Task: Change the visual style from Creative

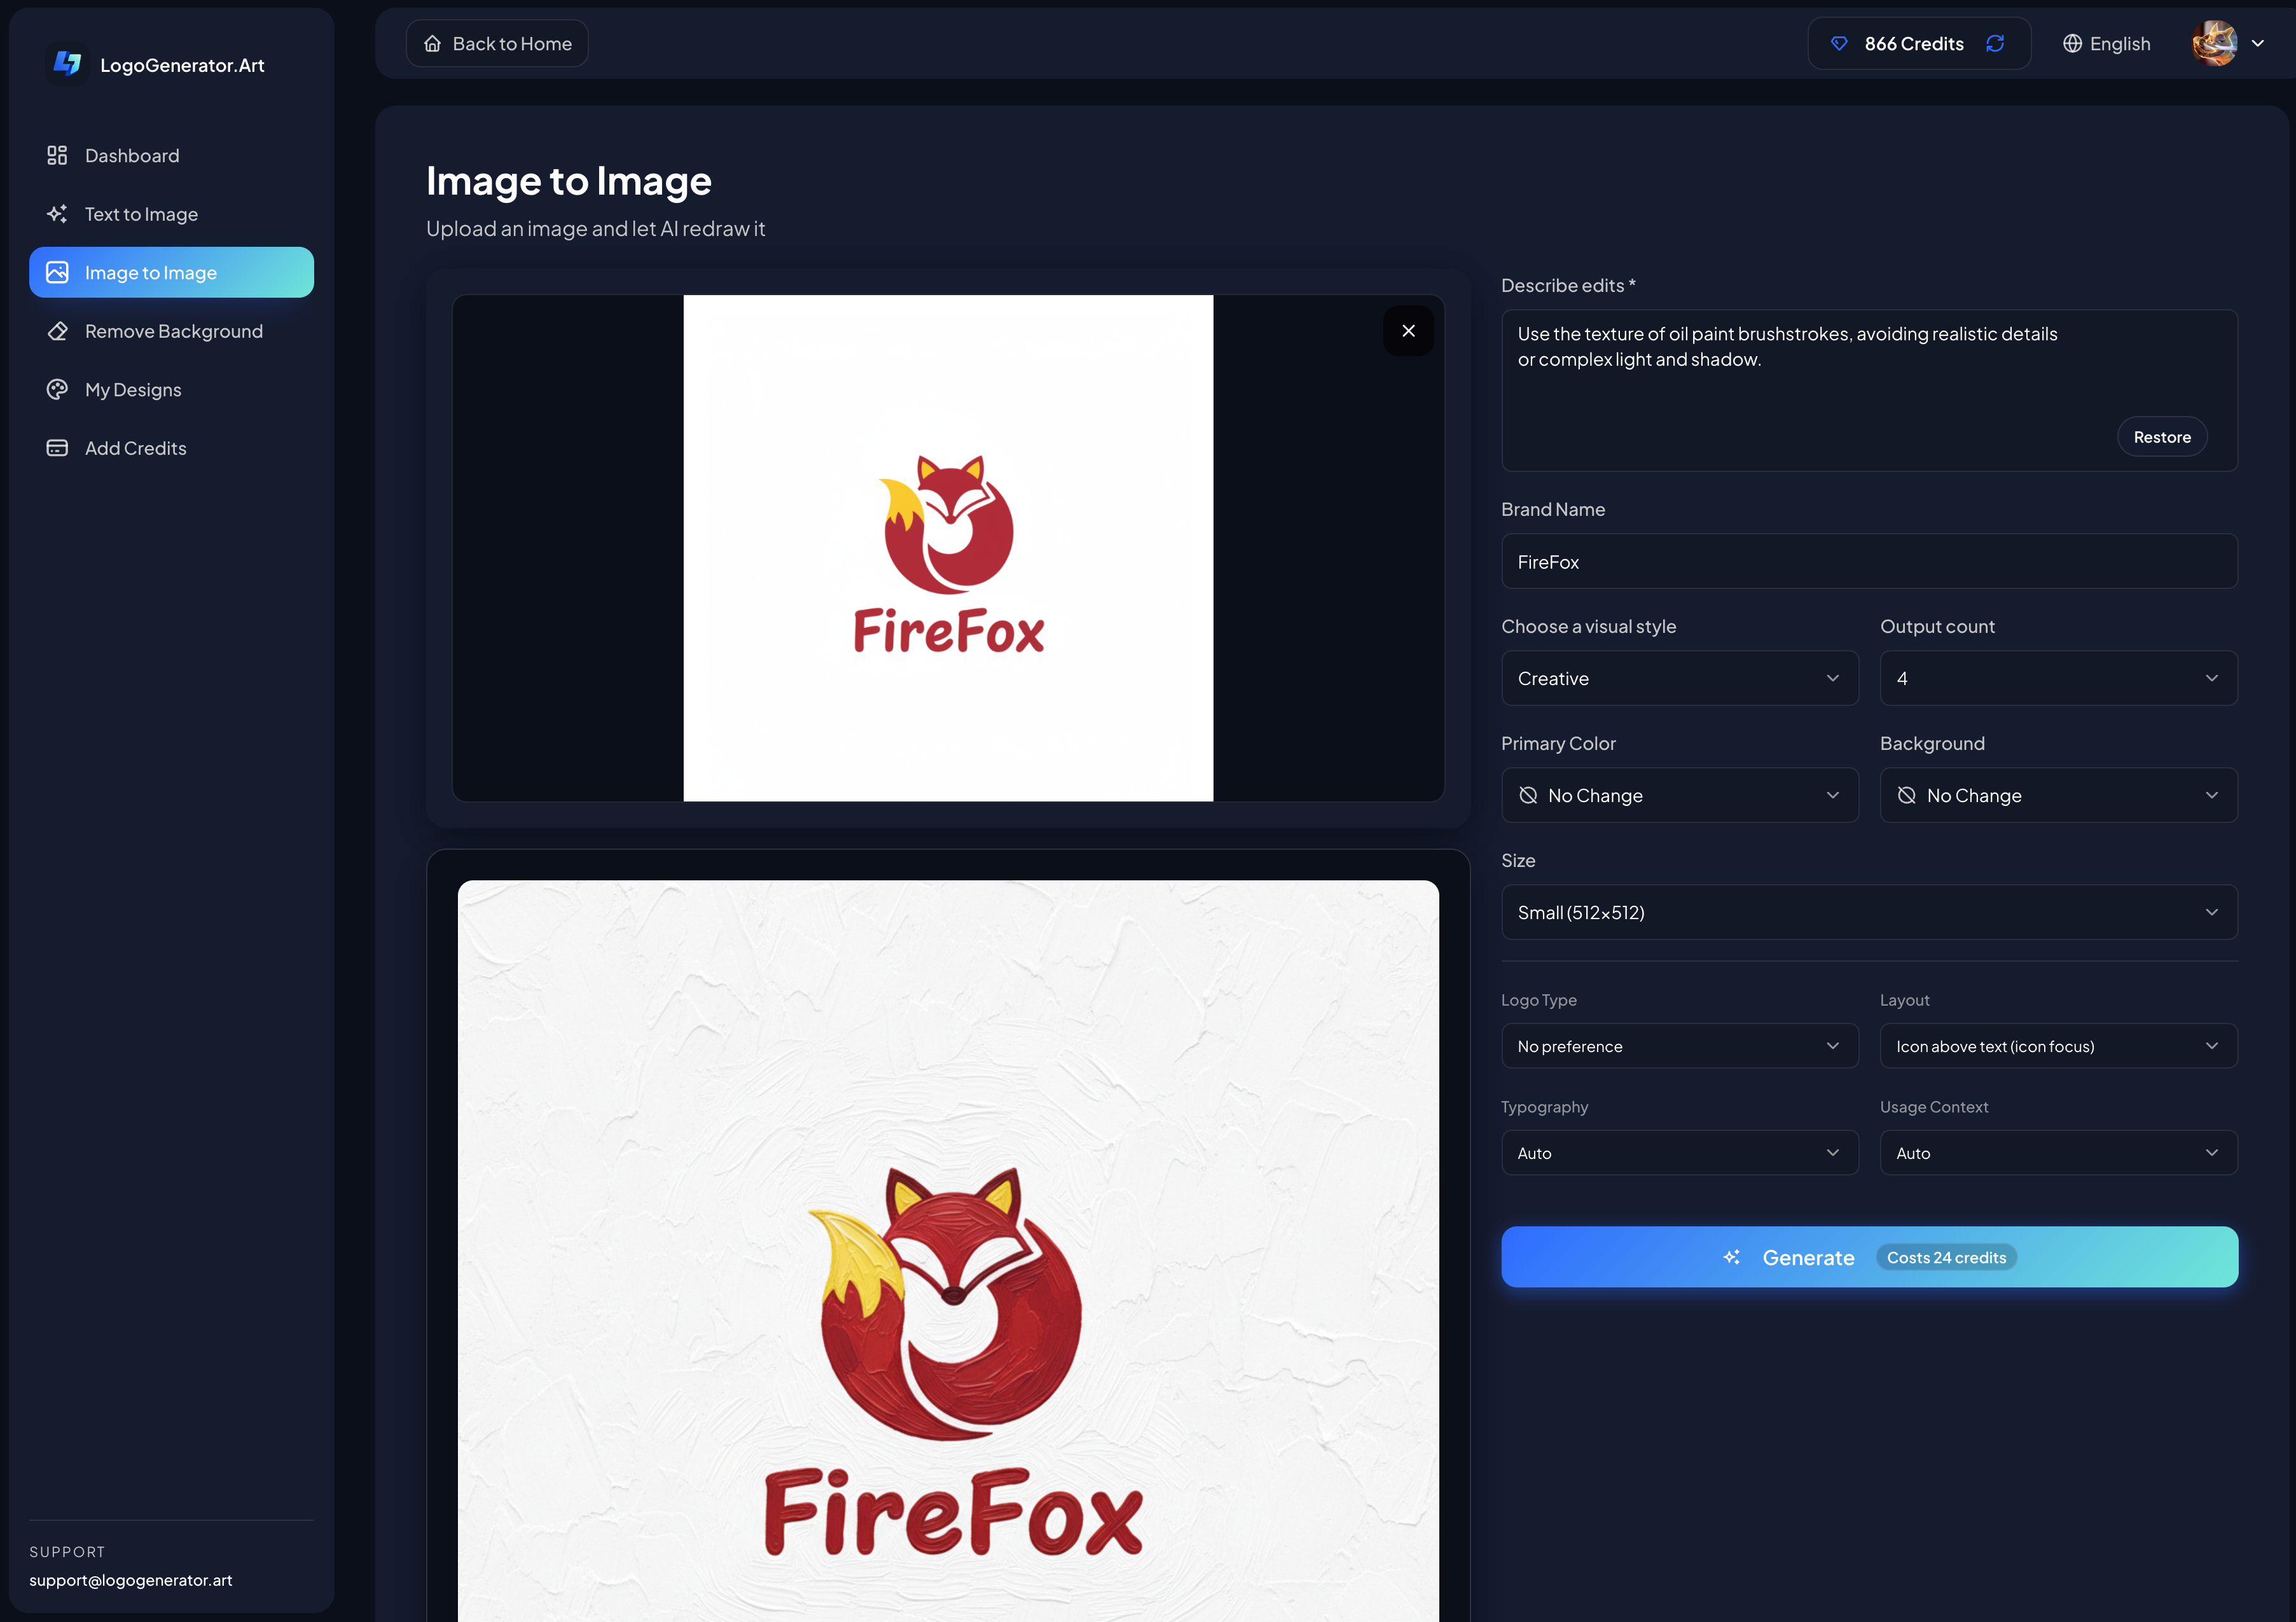Action: pyautogui.click(x=1679, y=678)
